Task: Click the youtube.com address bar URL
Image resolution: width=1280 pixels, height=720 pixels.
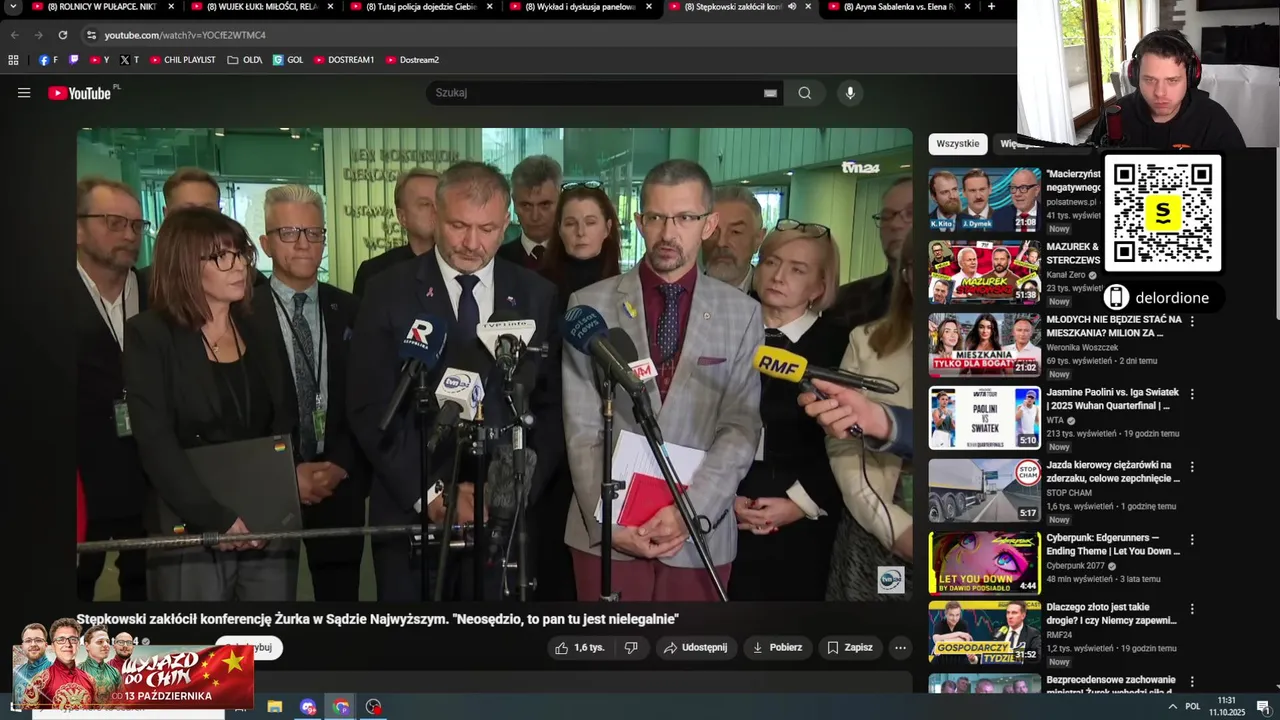Action: coord(185,35)
